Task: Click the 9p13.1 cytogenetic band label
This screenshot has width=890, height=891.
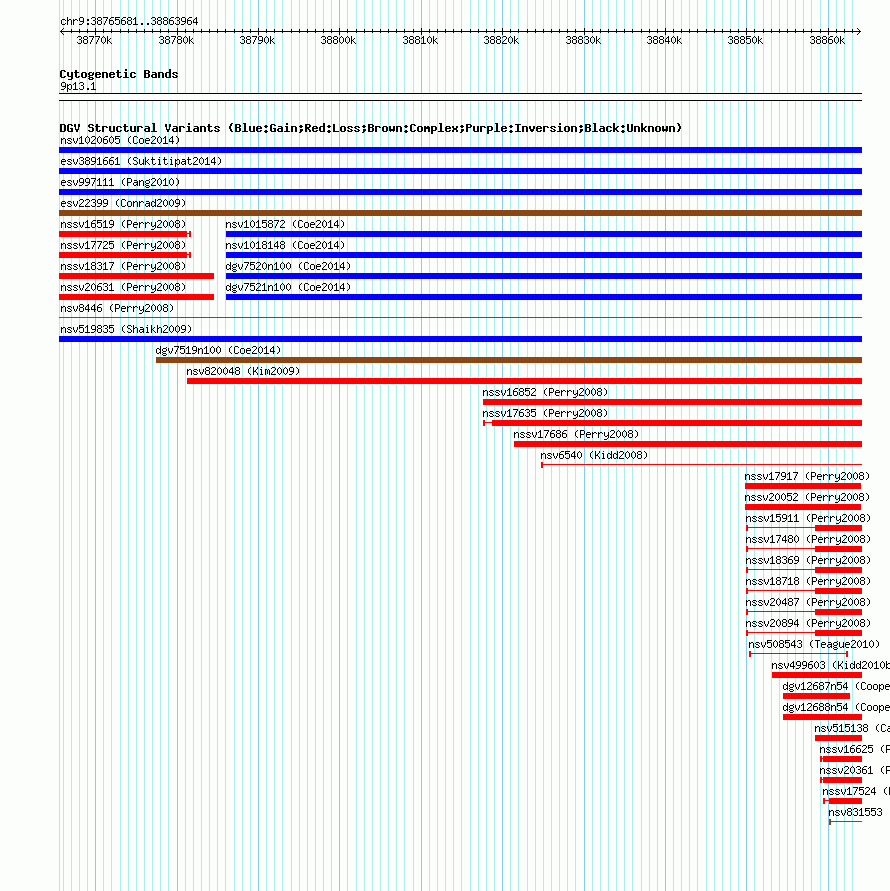Action: (78, 87)
